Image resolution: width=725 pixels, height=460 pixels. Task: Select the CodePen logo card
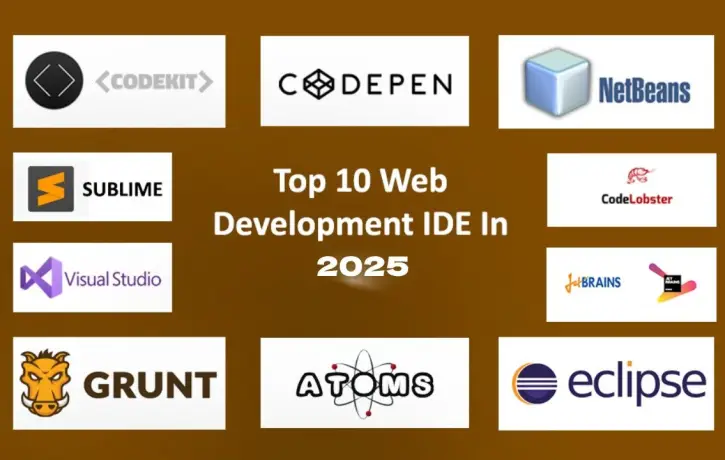(x=364, y=81)
